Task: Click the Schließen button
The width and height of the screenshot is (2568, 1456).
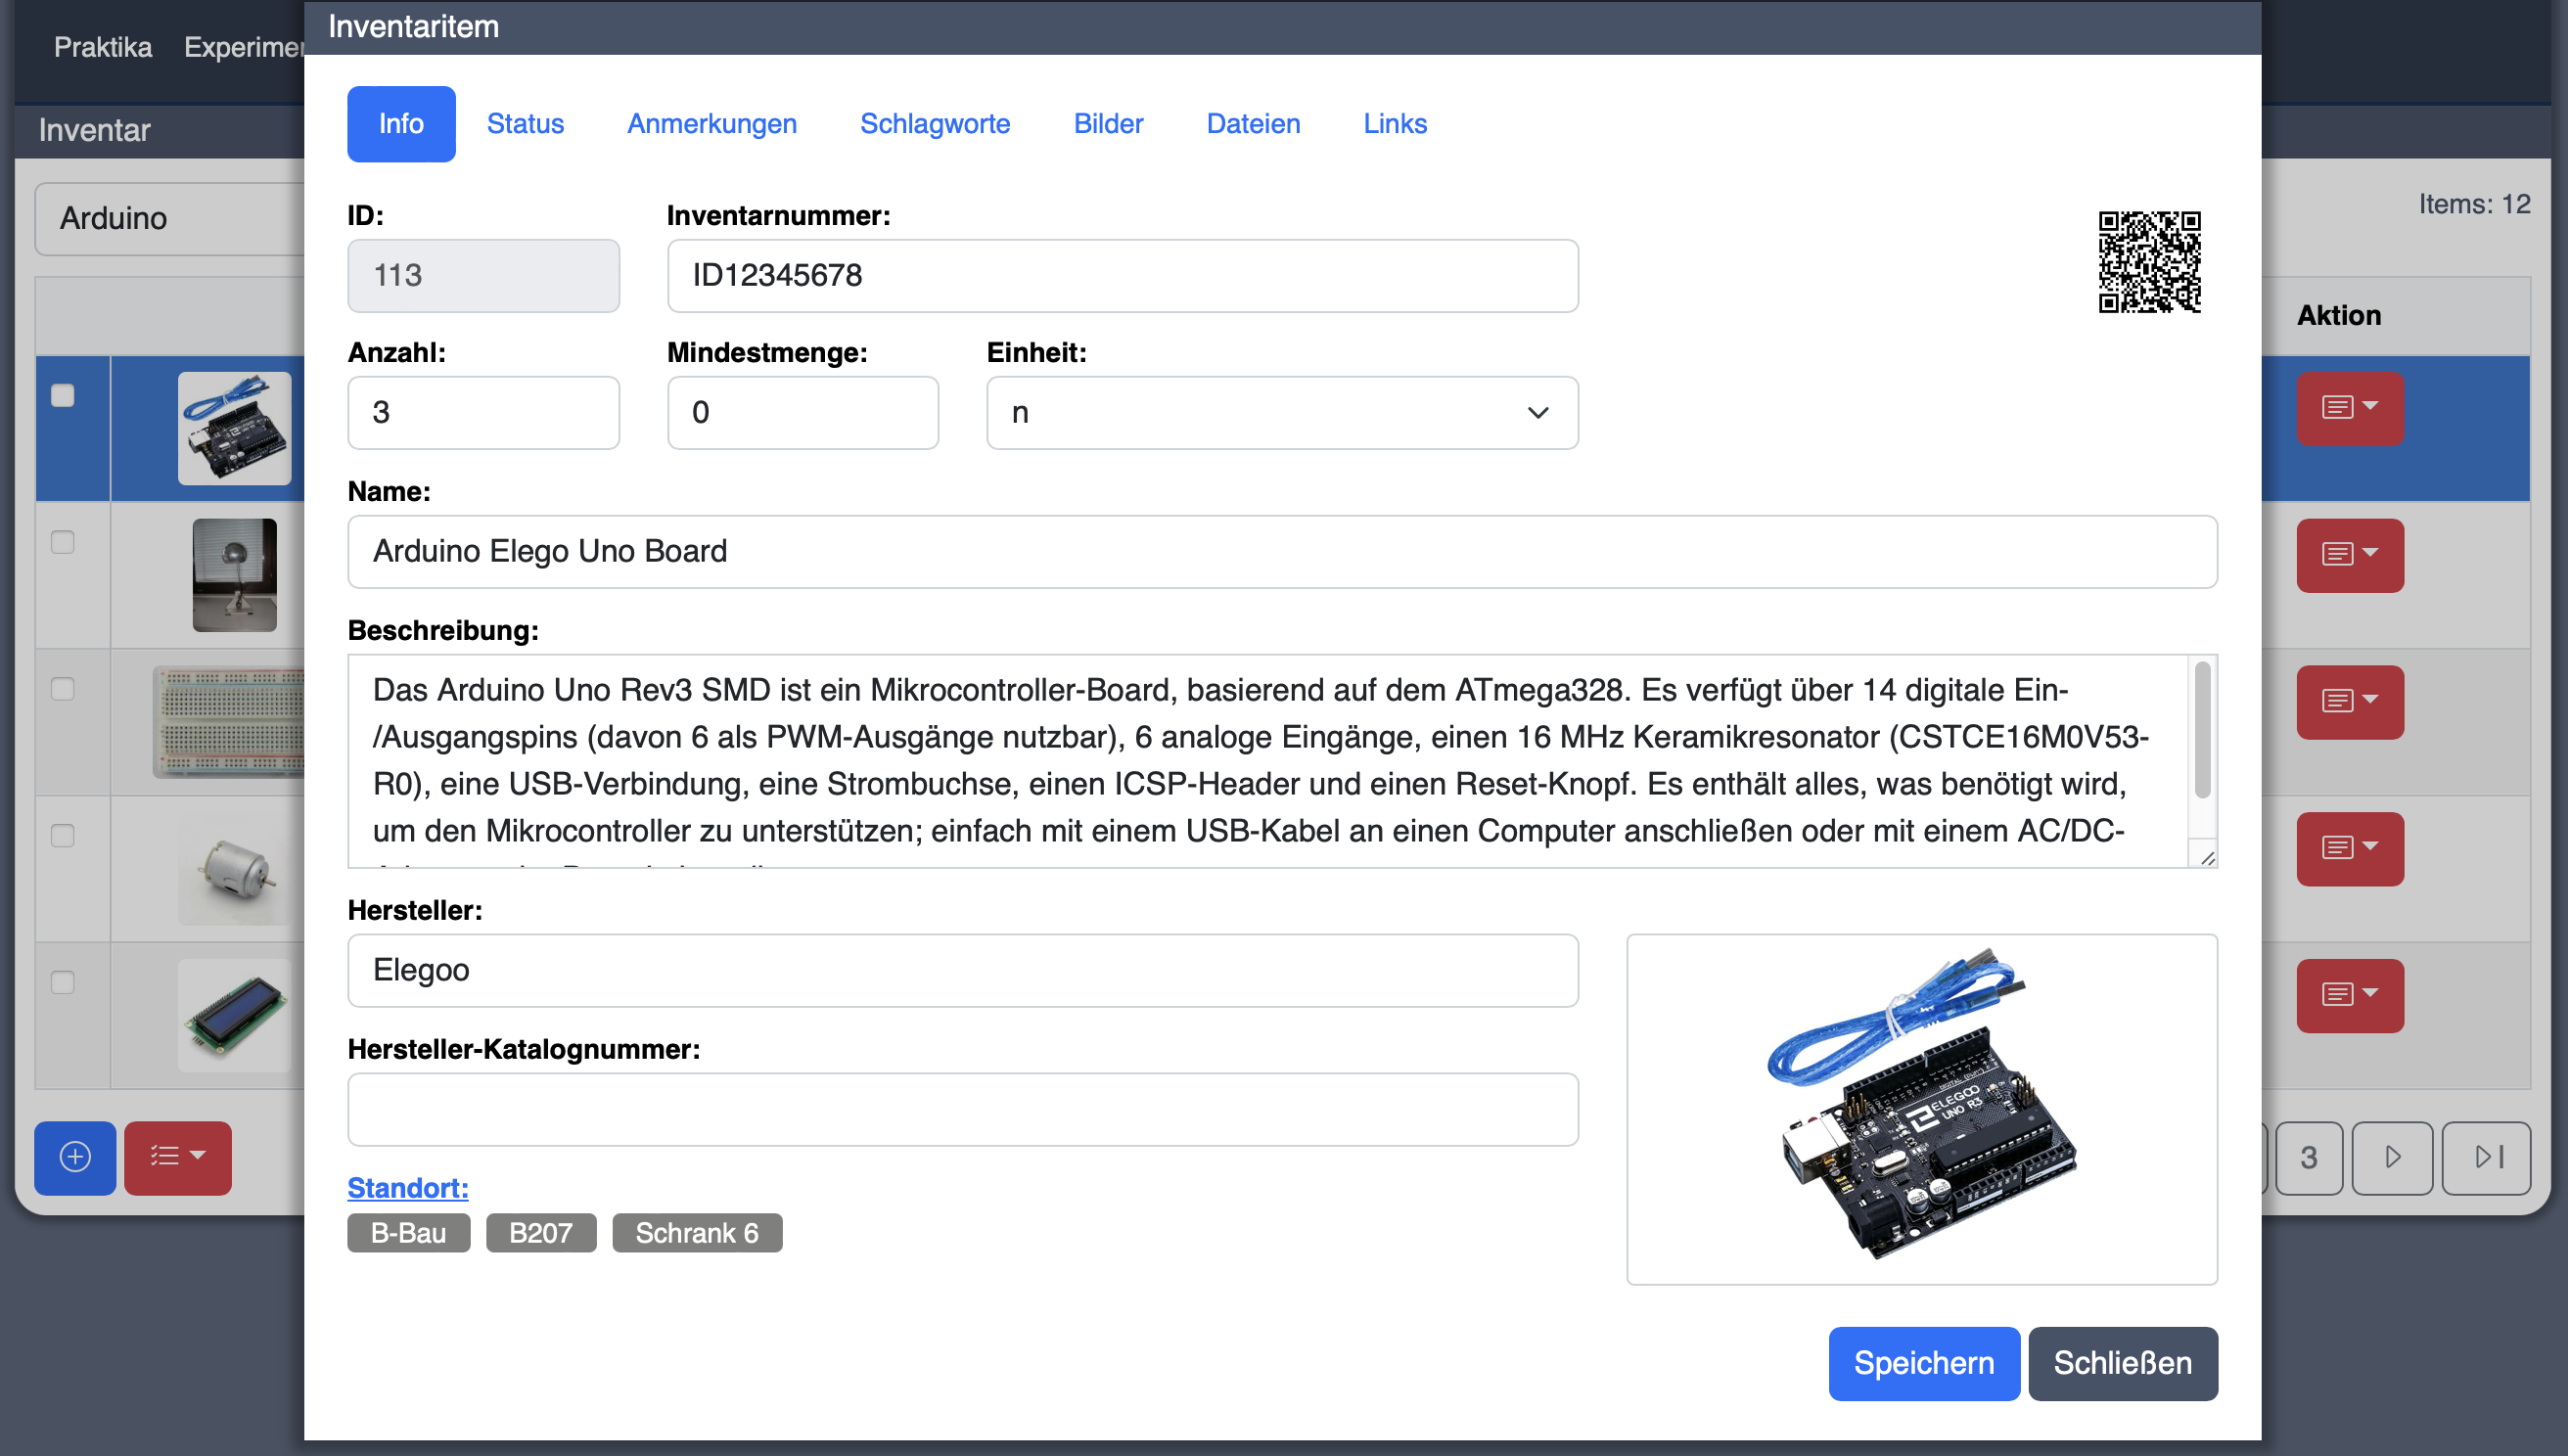Action: (2123, 1363)
